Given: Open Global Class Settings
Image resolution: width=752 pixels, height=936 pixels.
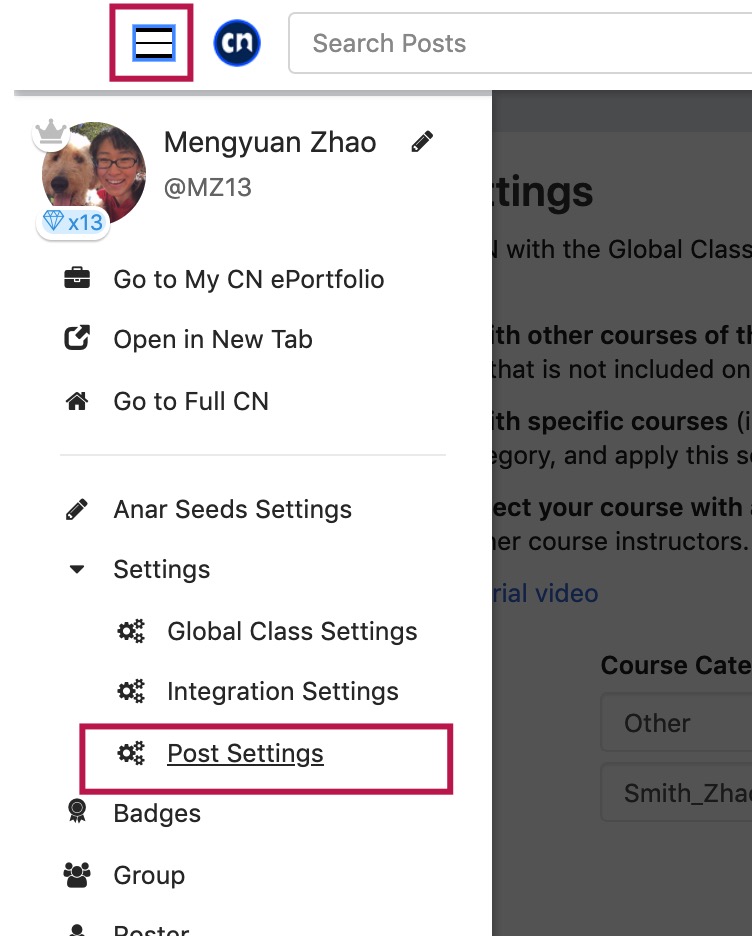Looking at the screenshot, I should (x=292, y=631).
